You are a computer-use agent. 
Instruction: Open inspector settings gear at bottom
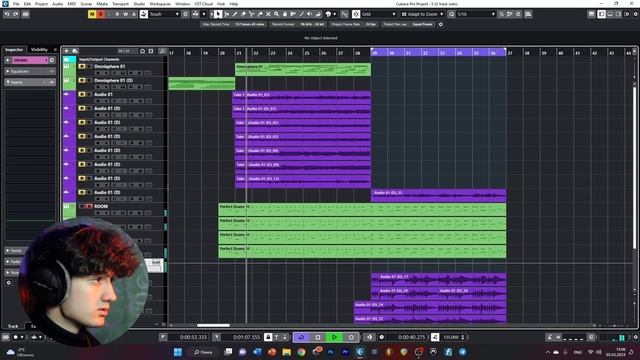coord(9,282)
